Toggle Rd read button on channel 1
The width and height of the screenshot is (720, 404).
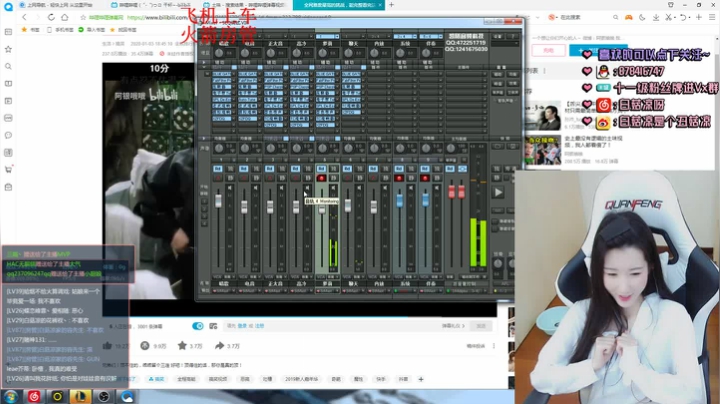218,169
